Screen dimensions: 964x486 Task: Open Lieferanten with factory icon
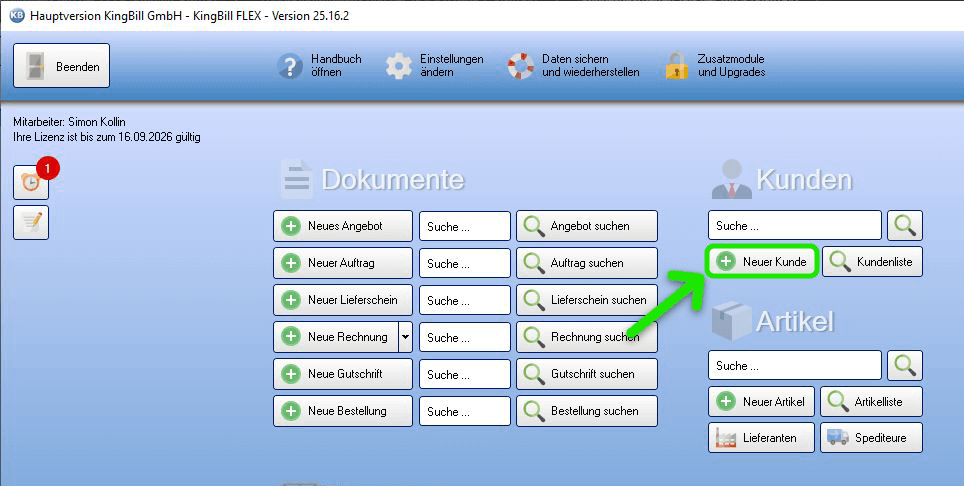761,437
